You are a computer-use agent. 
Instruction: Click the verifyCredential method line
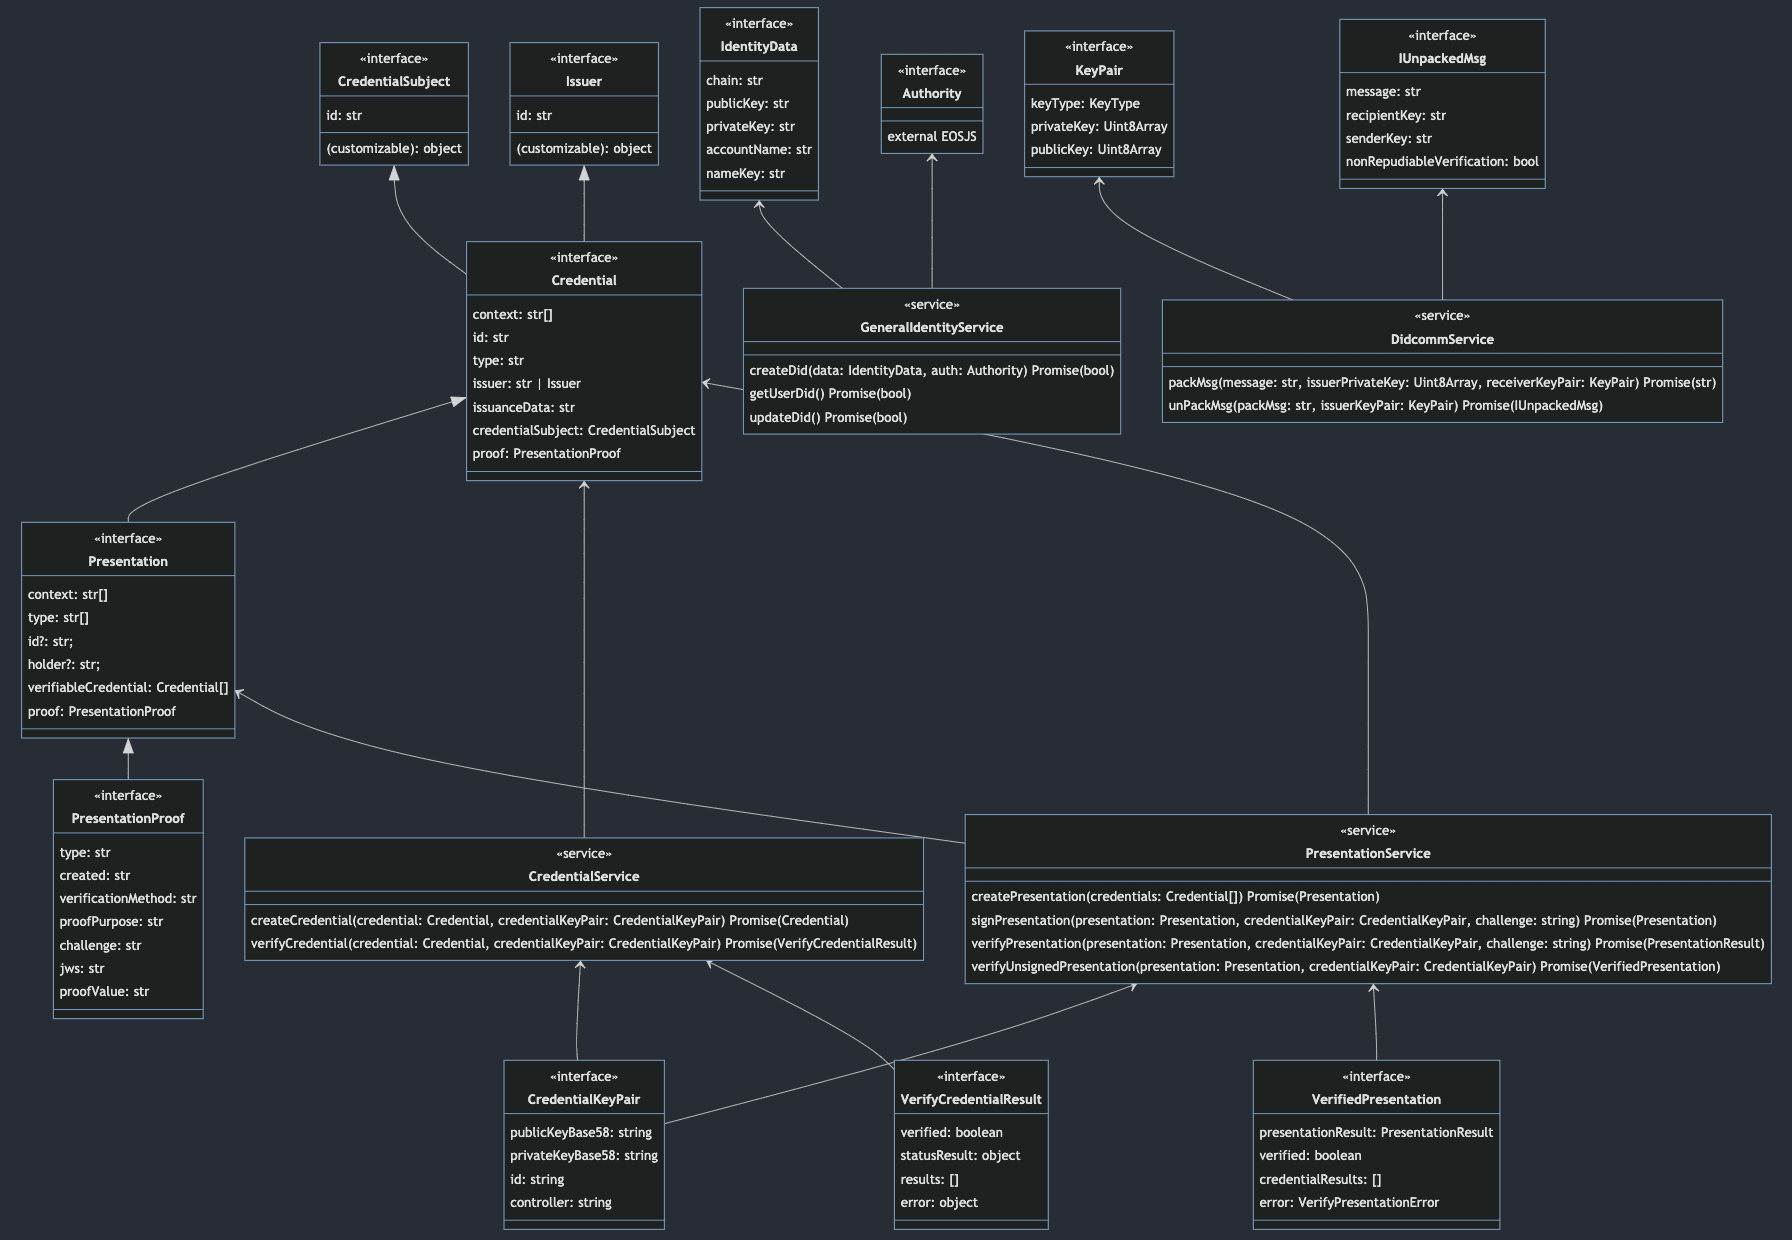pyautogui.click(x=584, y=944)
